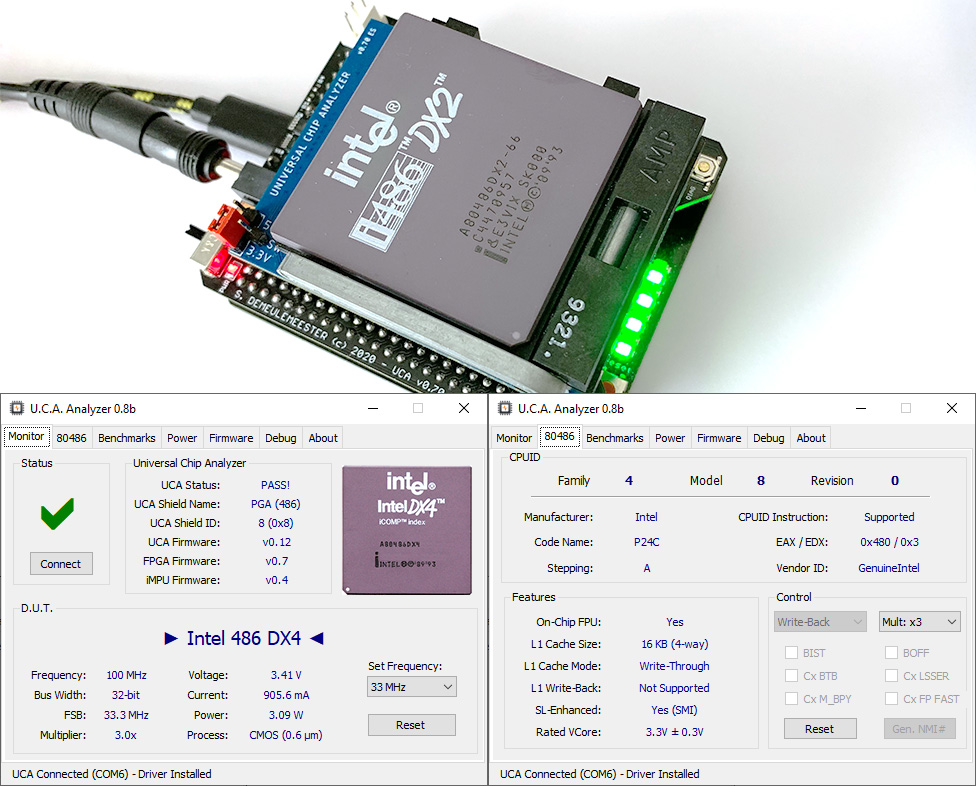Click the power value '3.09 W'
976x786 pixels.
tap(286, 715)
